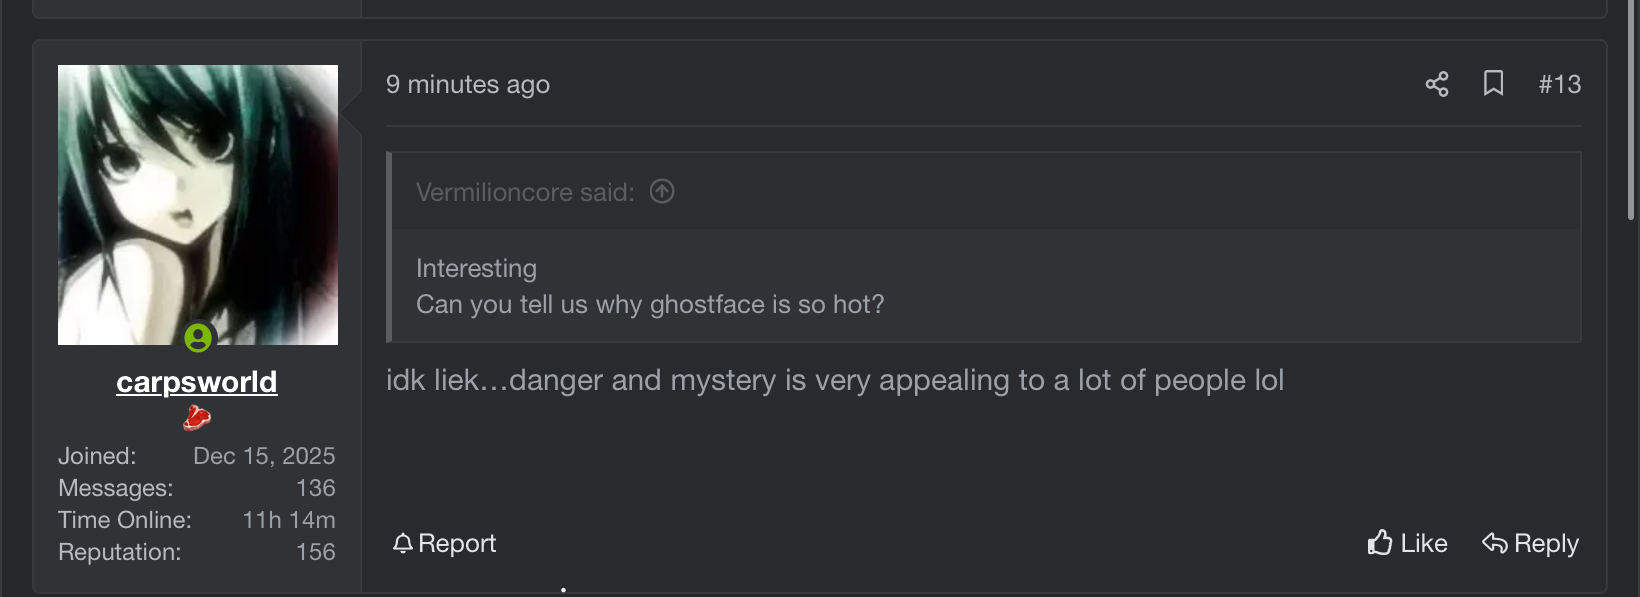1640x597 pixels.
Task: Click the Messages count 136
Action: pos(315,488)
